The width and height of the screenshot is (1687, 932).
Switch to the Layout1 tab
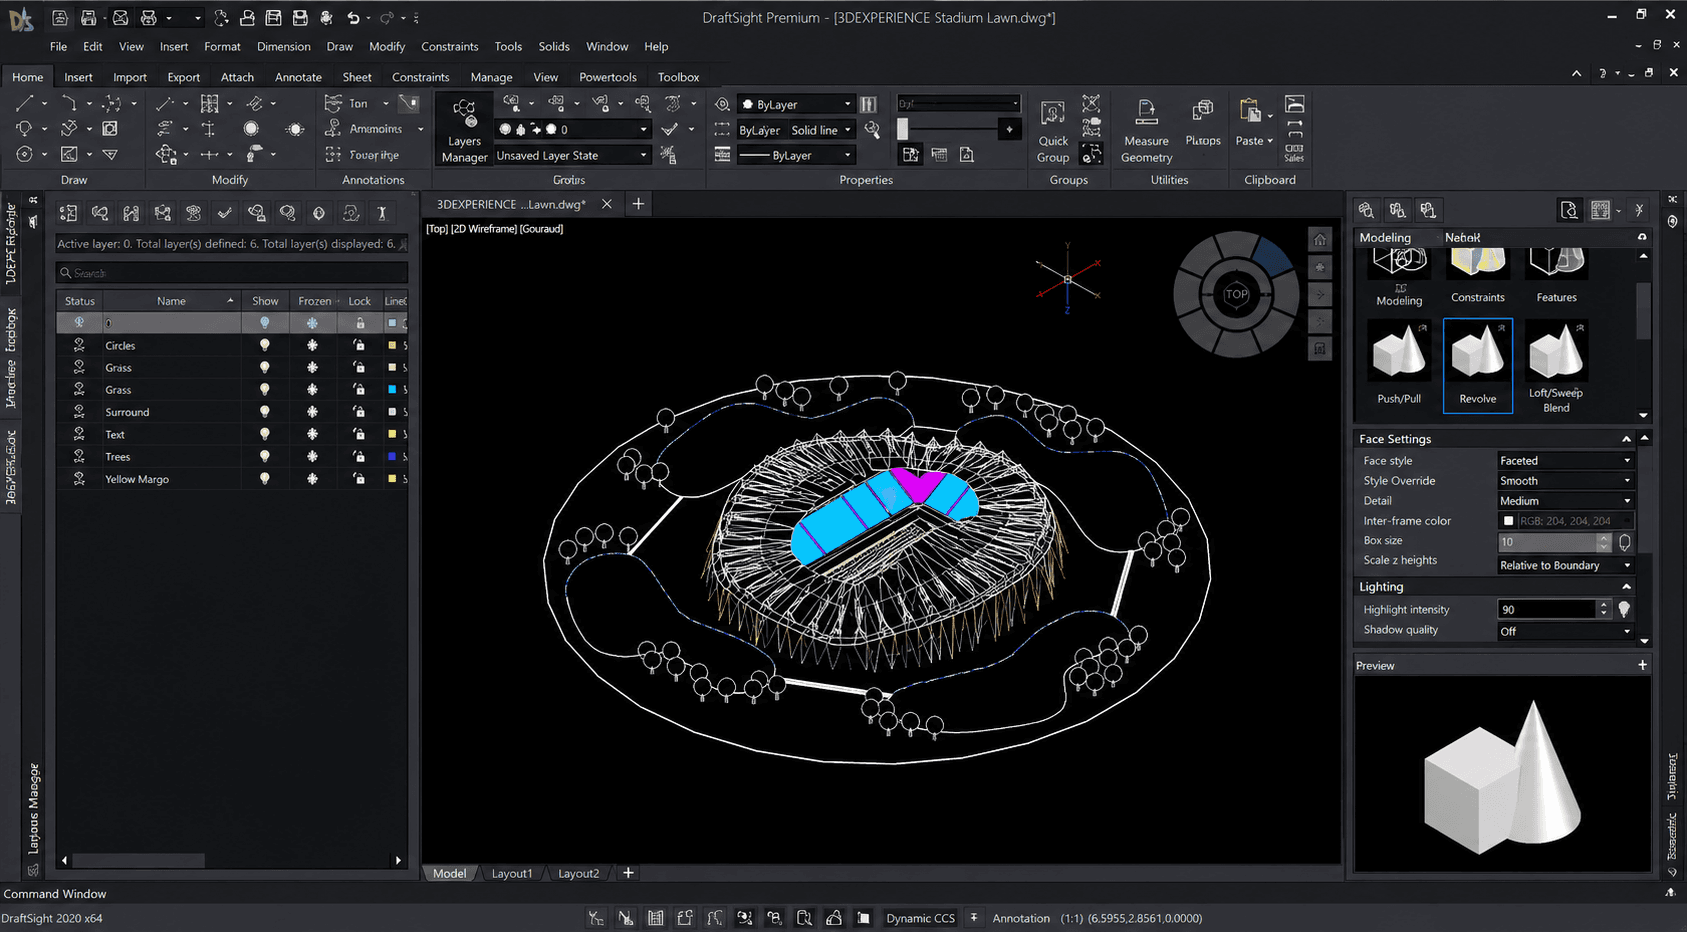511,873
